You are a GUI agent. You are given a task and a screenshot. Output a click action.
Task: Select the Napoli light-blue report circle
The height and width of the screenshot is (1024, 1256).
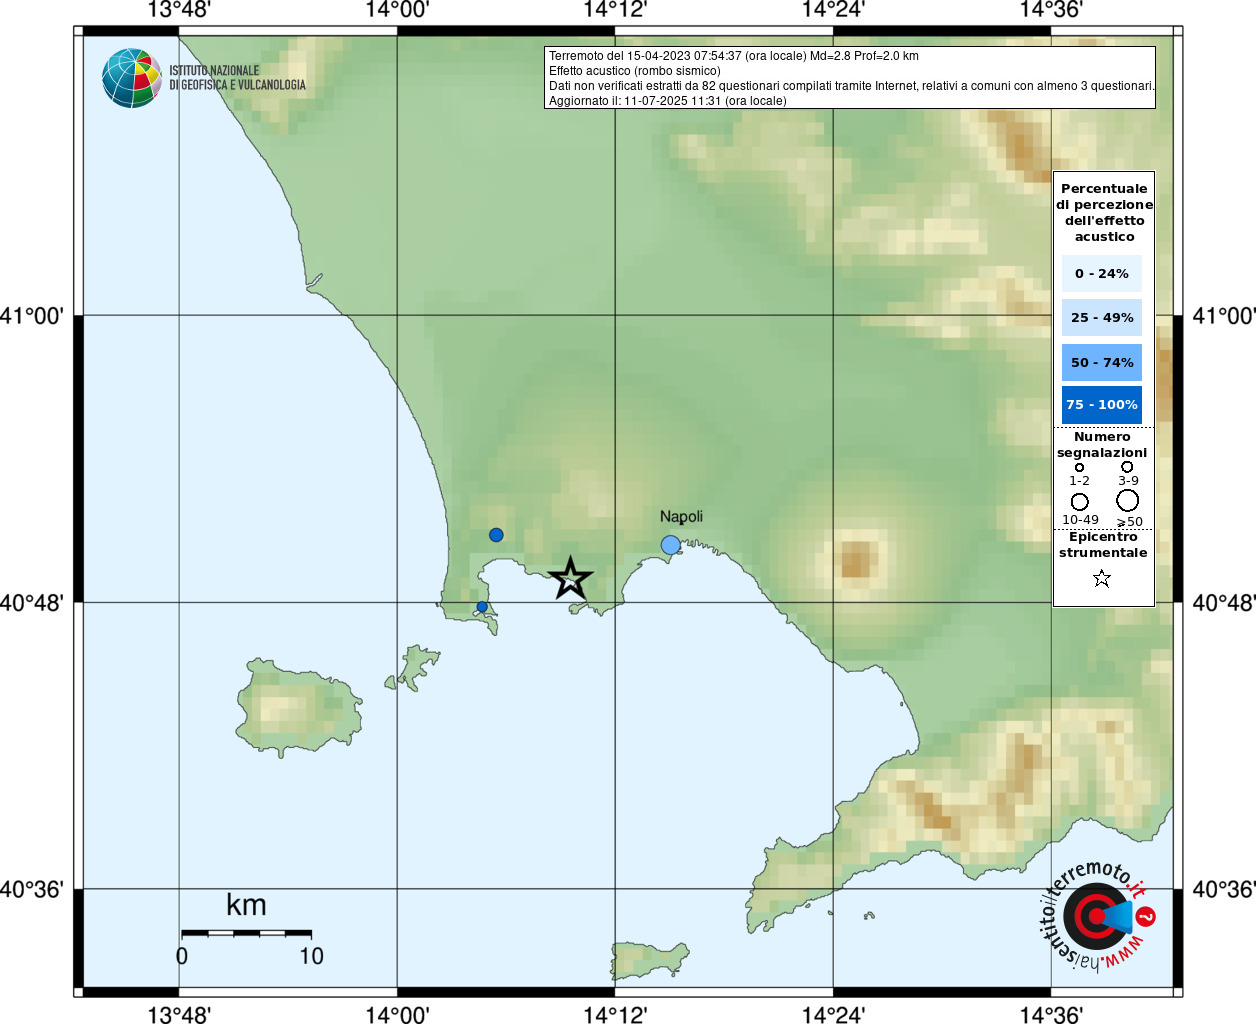(670, 545)
